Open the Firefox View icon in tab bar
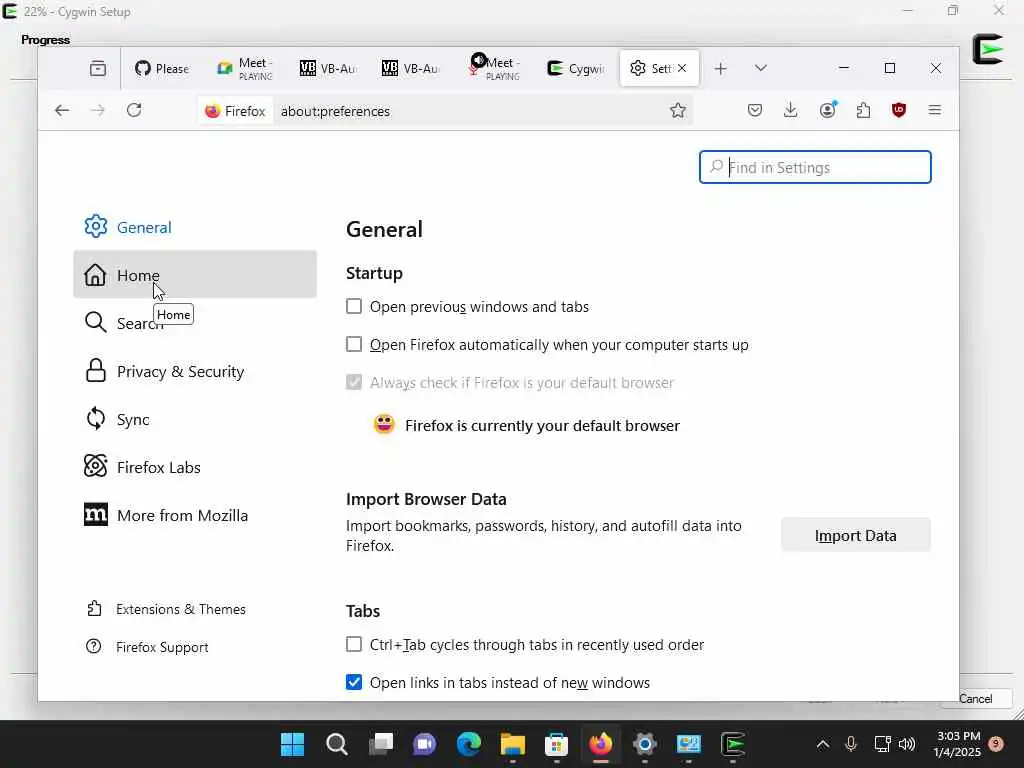 (98, 68)
